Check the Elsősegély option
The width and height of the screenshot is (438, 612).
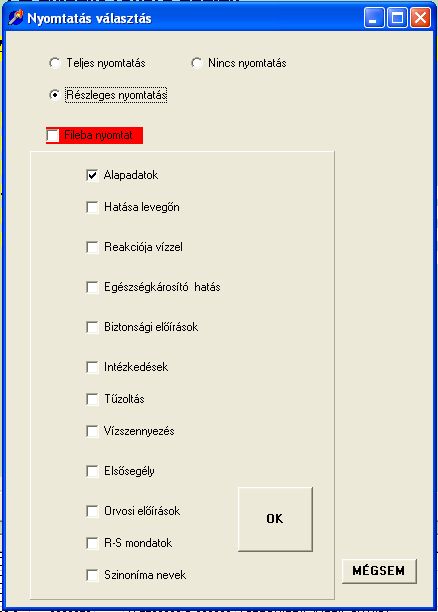92,471
